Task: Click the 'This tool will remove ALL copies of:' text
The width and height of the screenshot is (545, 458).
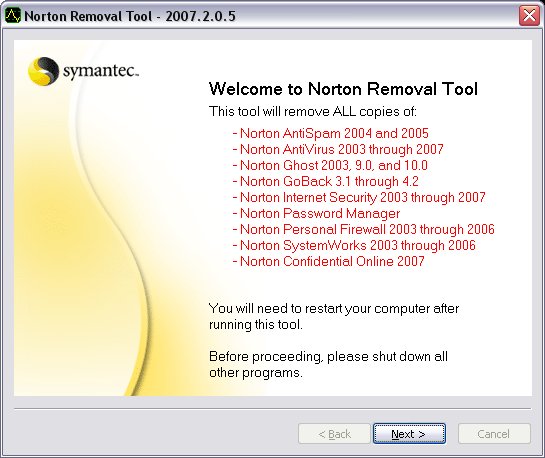Action: tap(312, 112)
